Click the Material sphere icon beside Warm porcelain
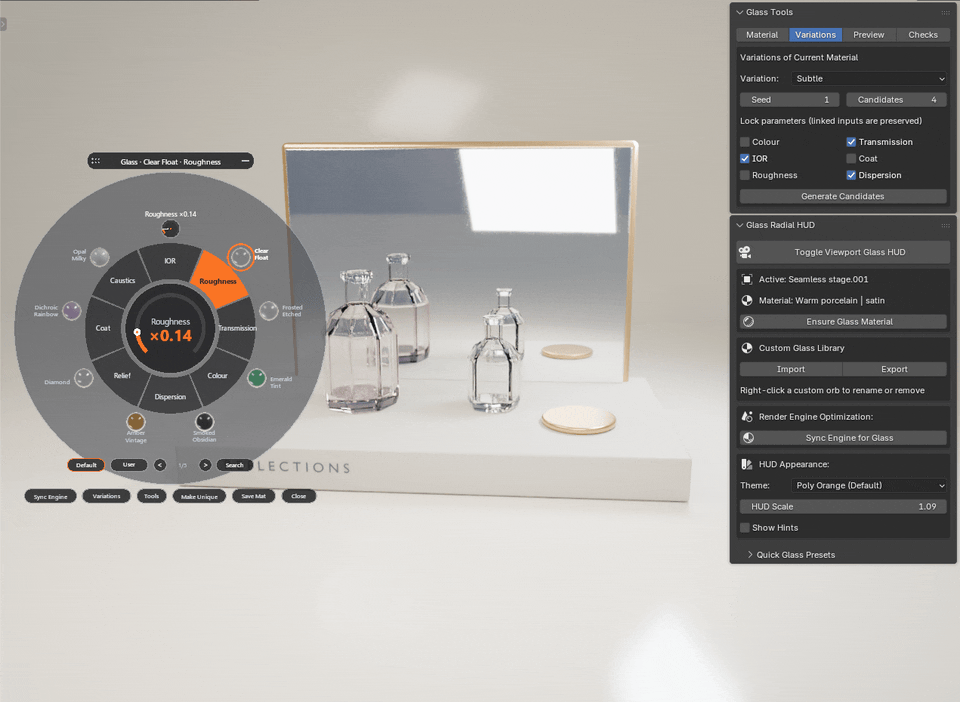The image size is (960, 702). 747,301
